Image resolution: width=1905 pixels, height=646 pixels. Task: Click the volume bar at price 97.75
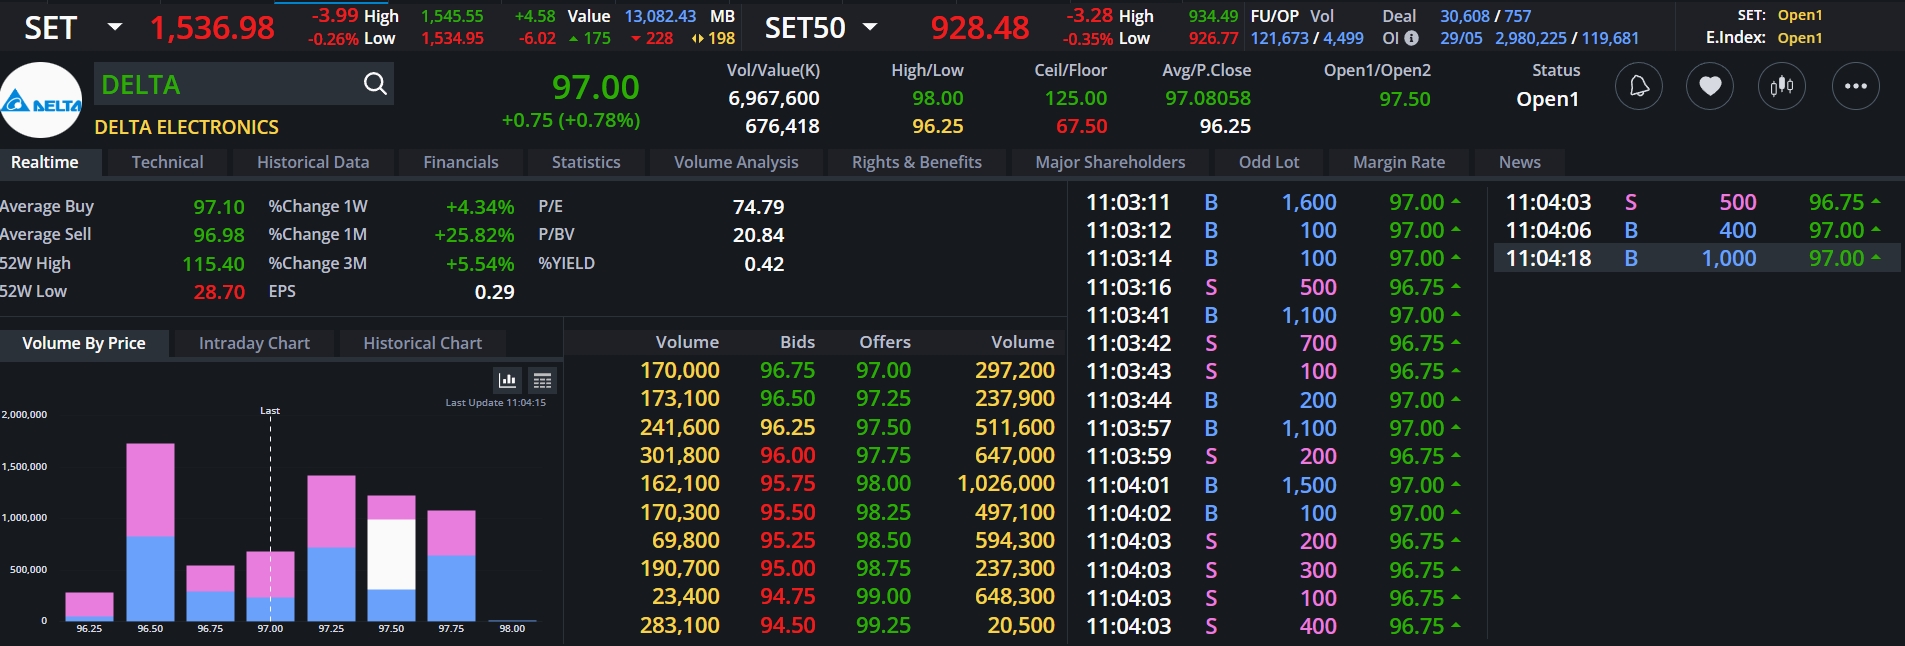(x=451, y=566)
